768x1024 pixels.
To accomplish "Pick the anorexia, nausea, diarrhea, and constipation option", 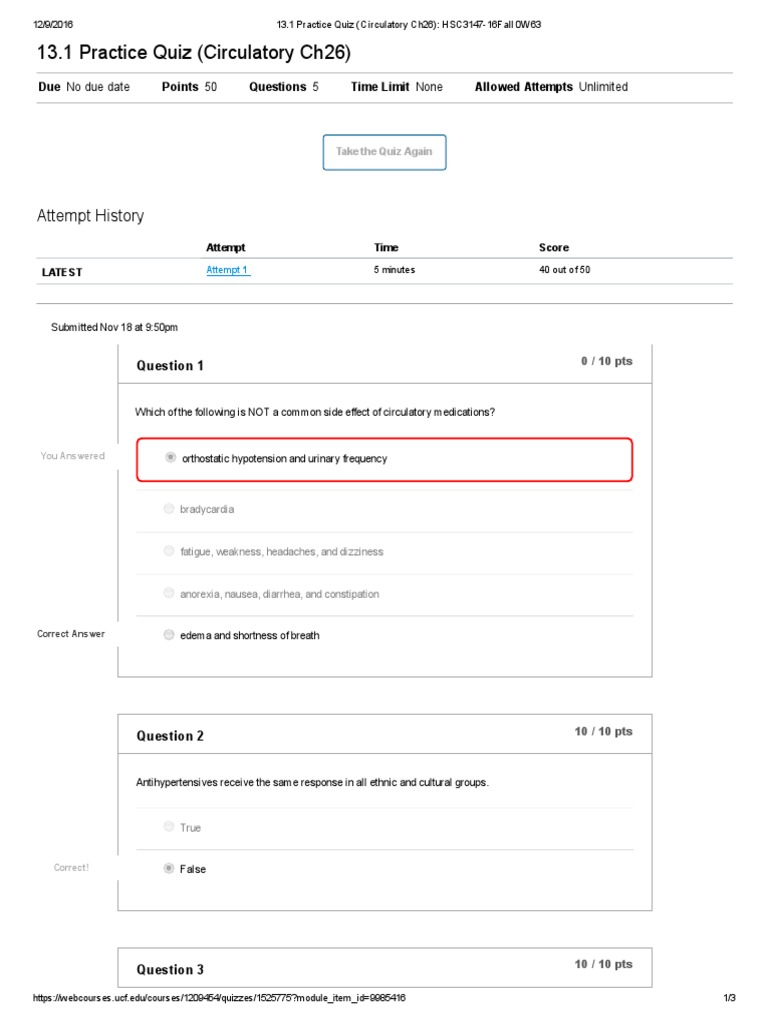I will tap(169, 593).
